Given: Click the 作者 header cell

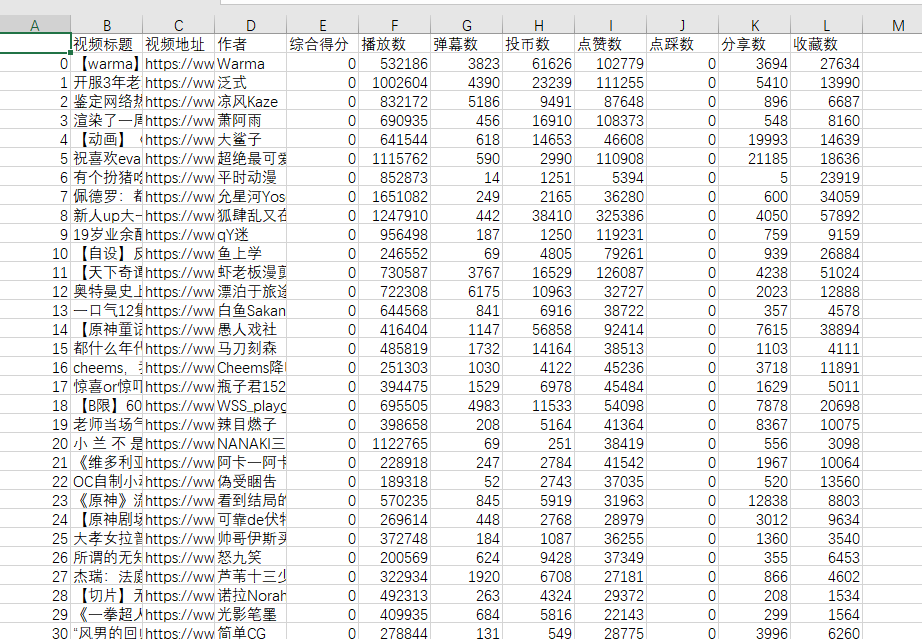Looking at the screenshot, I should pyautogui.click(x=250, y=44).
